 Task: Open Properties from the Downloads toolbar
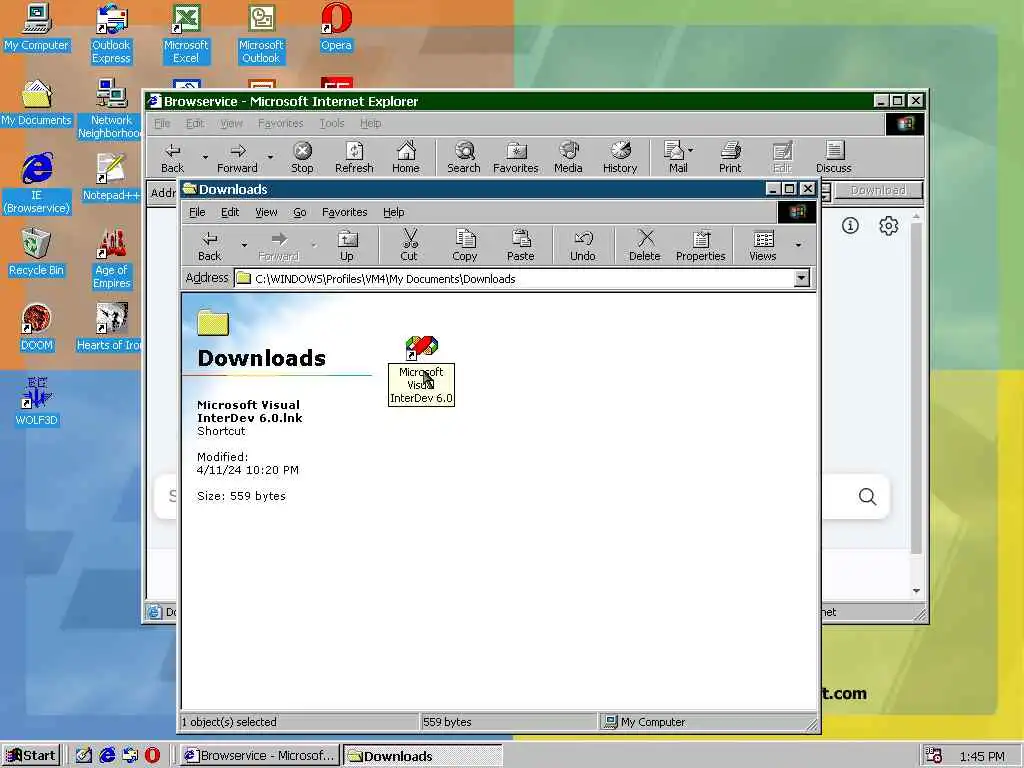tap(701, 246)
